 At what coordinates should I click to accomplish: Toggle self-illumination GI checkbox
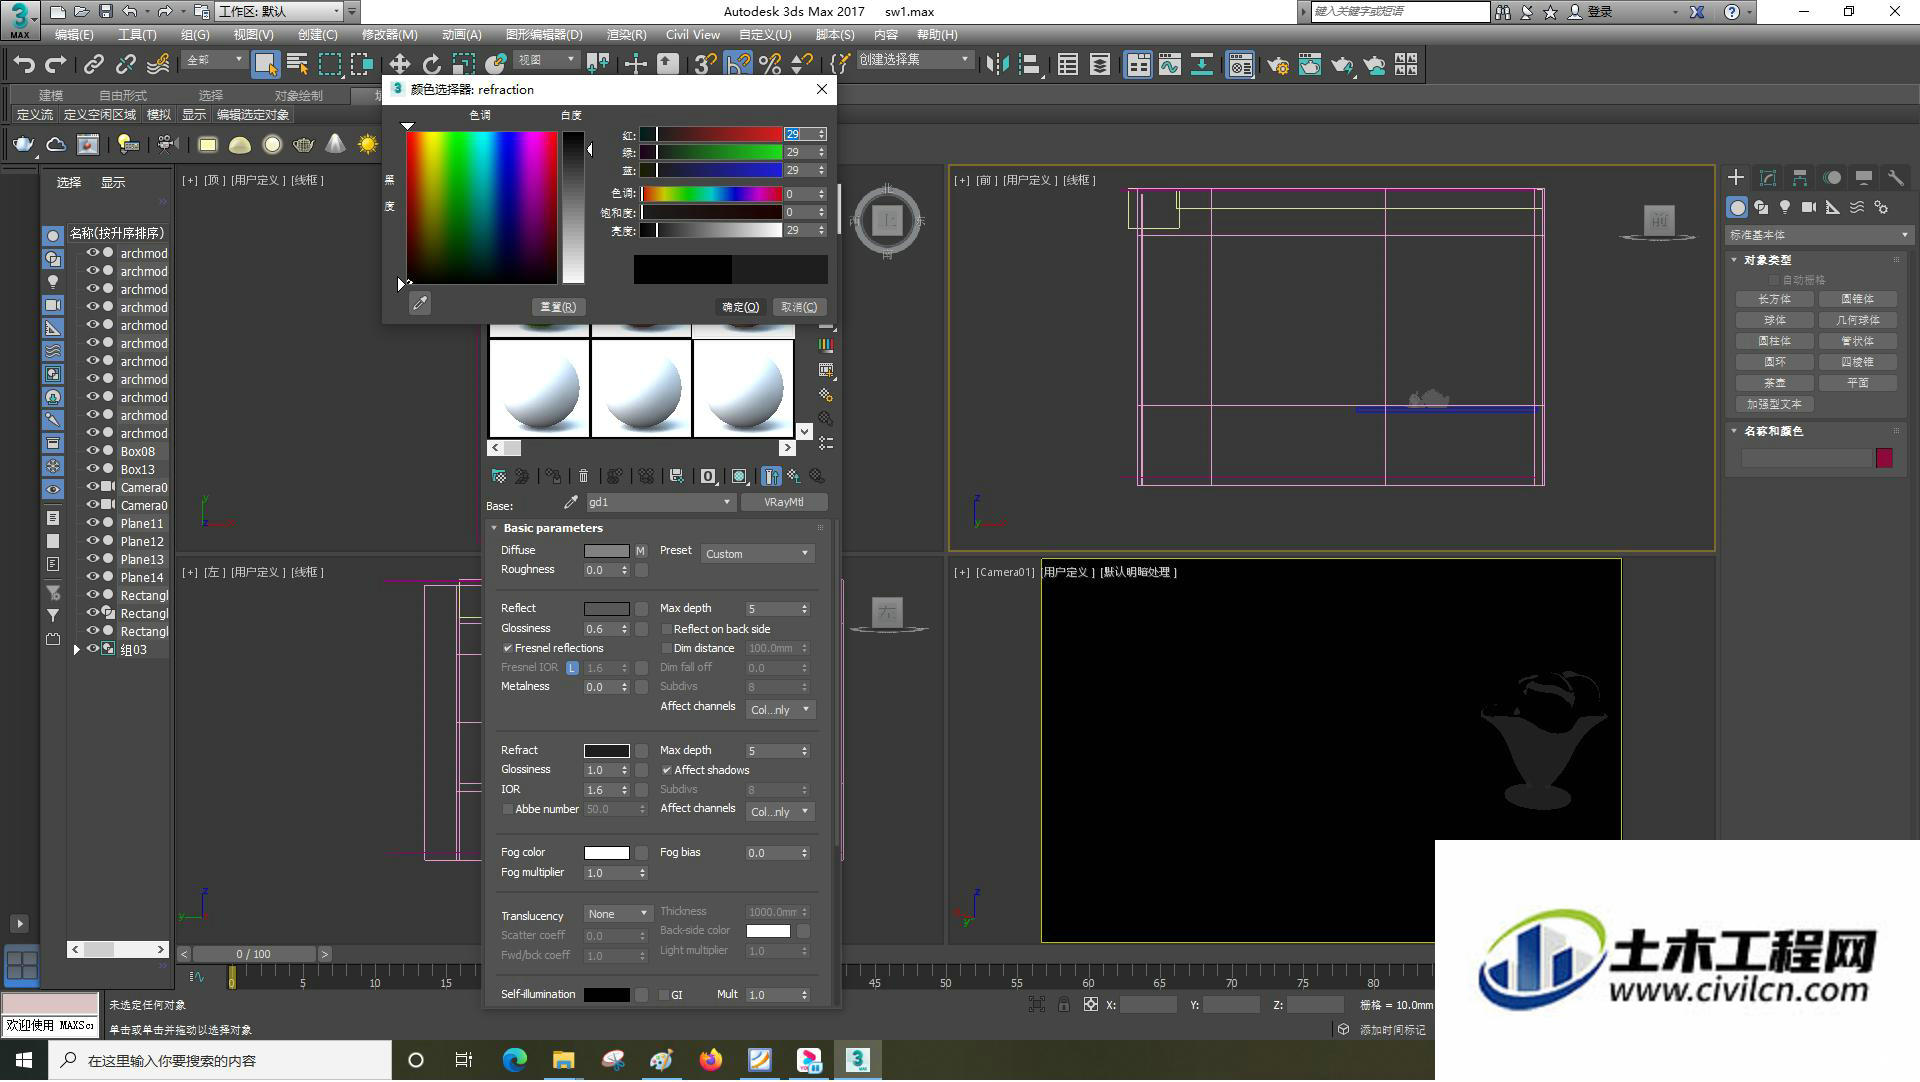tap(664, 995)
